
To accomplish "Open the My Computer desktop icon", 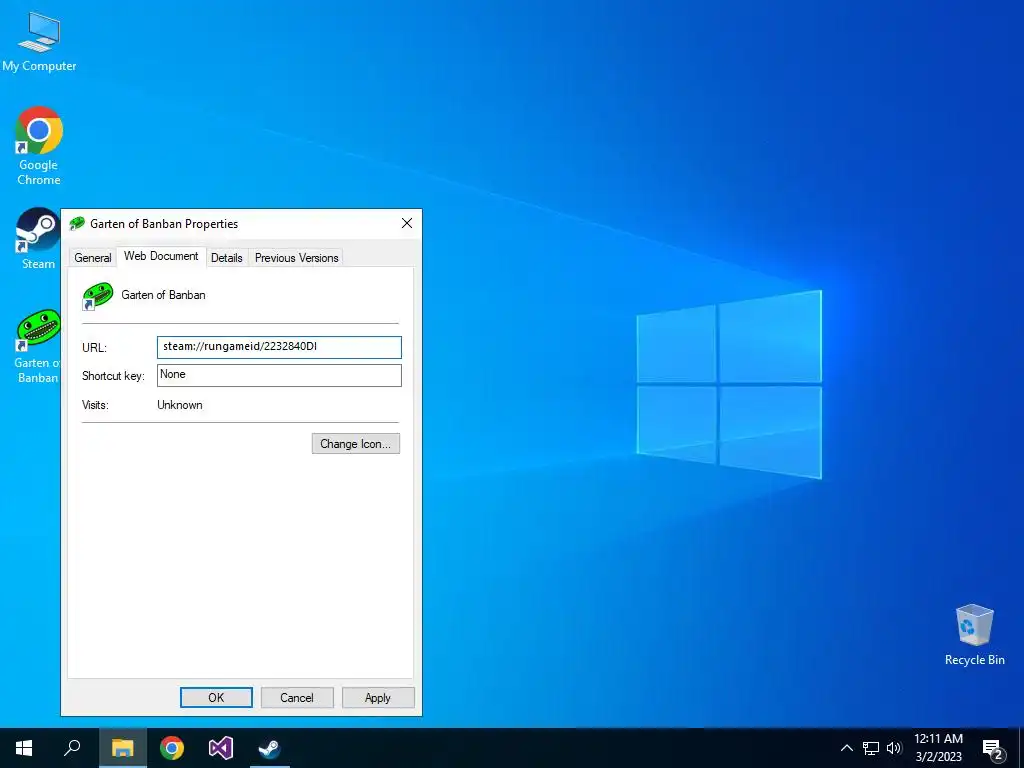I will [x=39, y=42].
